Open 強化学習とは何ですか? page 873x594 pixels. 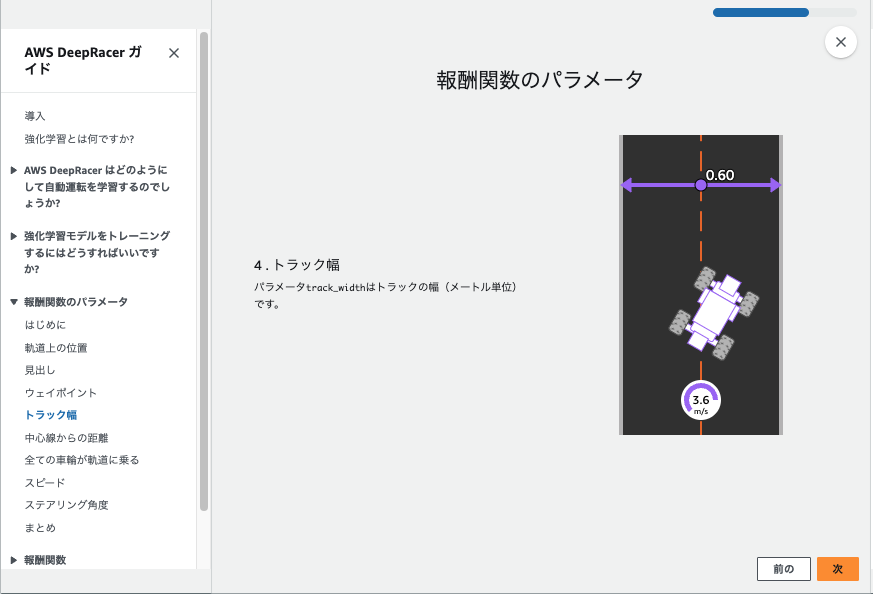coord(79,139)
